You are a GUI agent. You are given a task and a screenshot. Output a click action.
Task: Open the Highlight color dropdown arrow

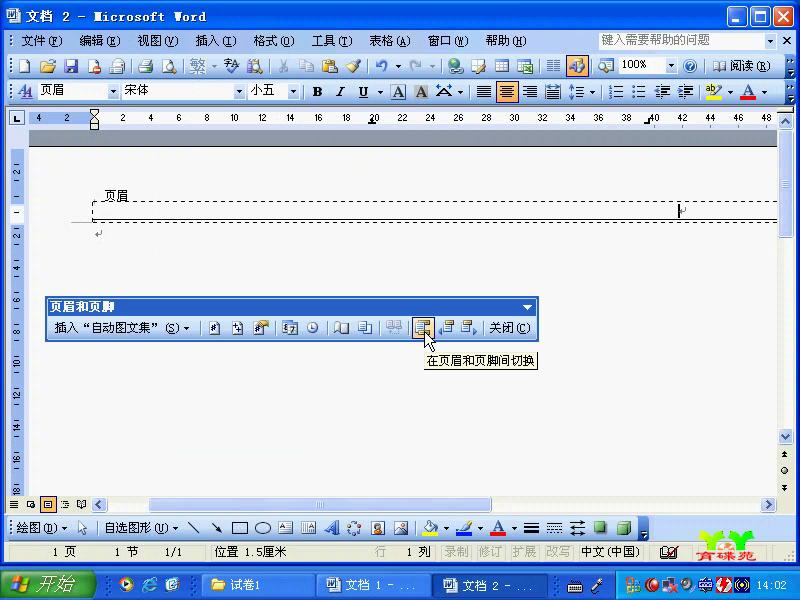pyautogui.click(x=730, y=92)
